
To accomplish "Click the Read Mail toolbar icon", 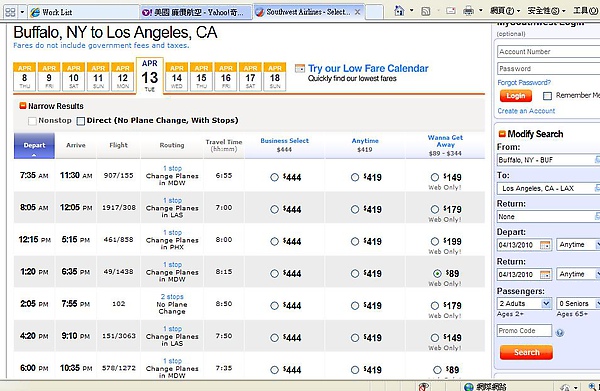I will click(x=451, y=11).
